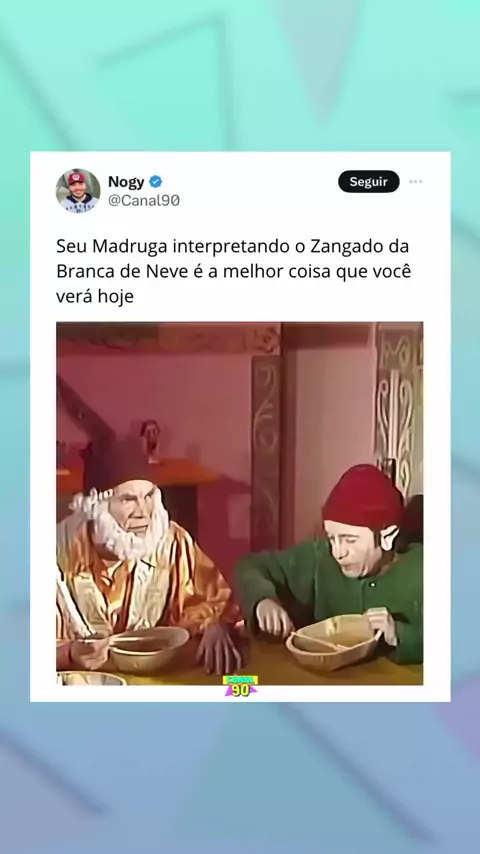Click the words Seu Madruga in the tweet

pos(112,247)
